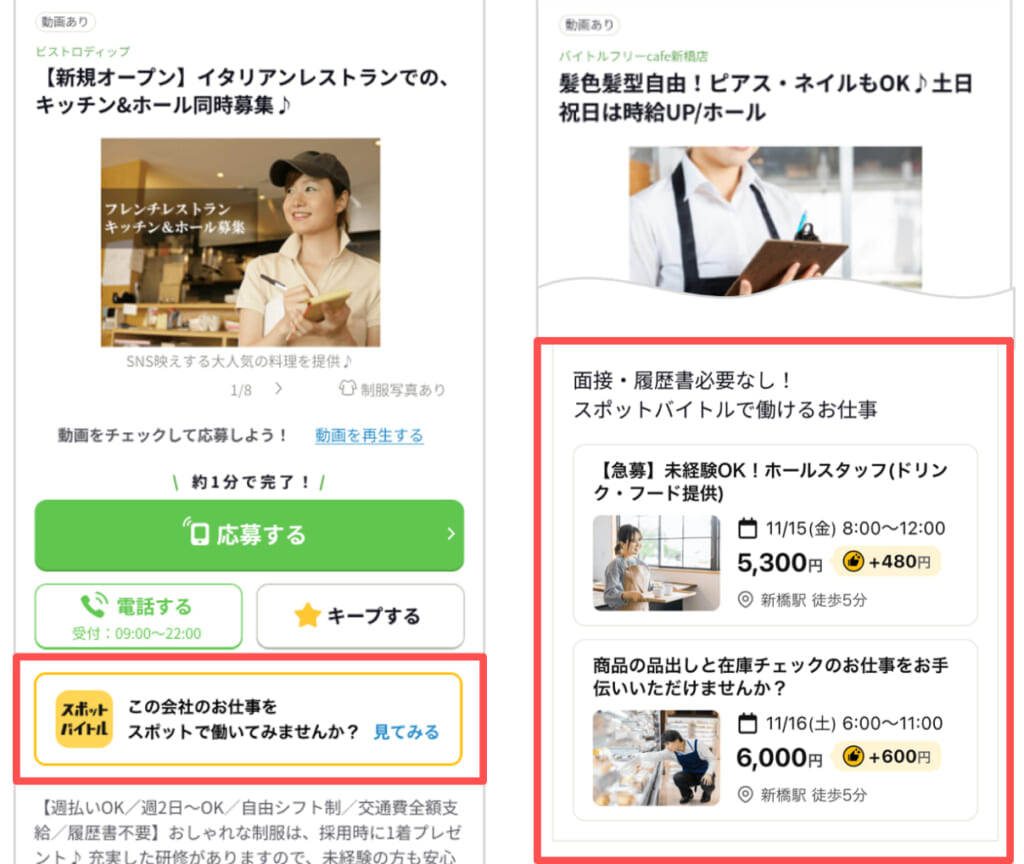This screenshot has height=864, width=1024.
Task: Click the chevron arrow on 応募する button
Action: 451,534
